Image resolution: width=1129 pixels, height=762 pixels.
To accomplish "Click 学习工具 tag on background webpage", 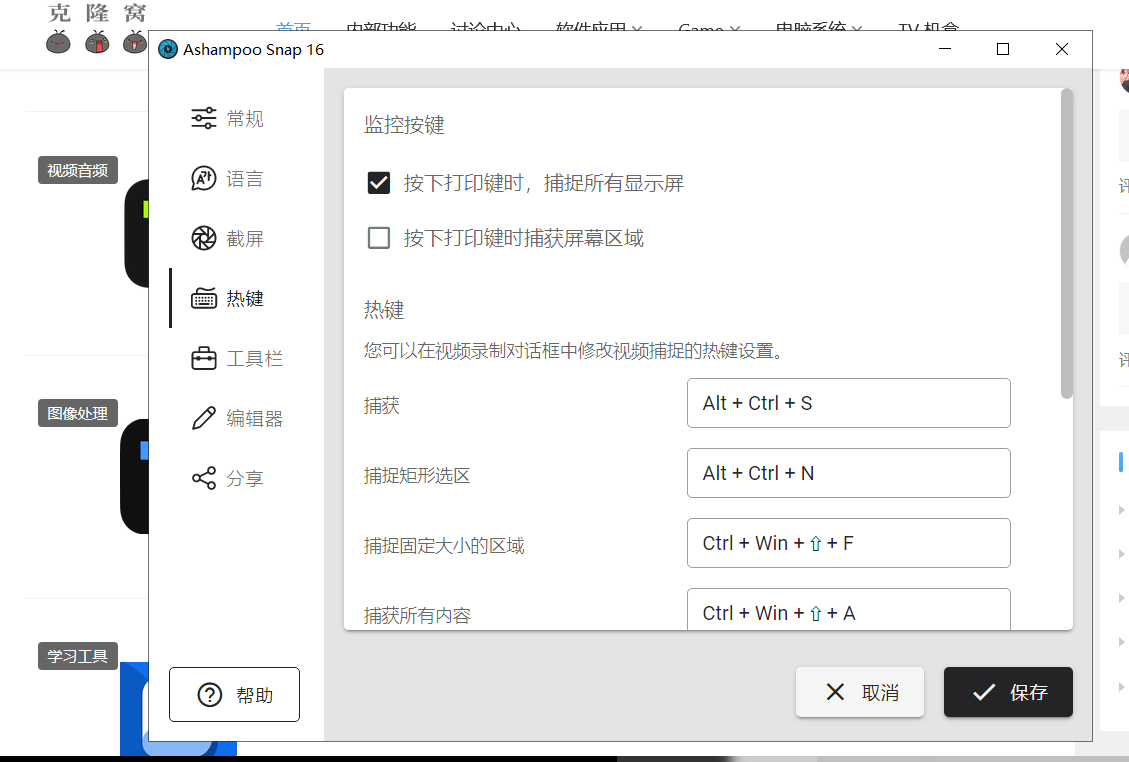I will coord(77,656).
